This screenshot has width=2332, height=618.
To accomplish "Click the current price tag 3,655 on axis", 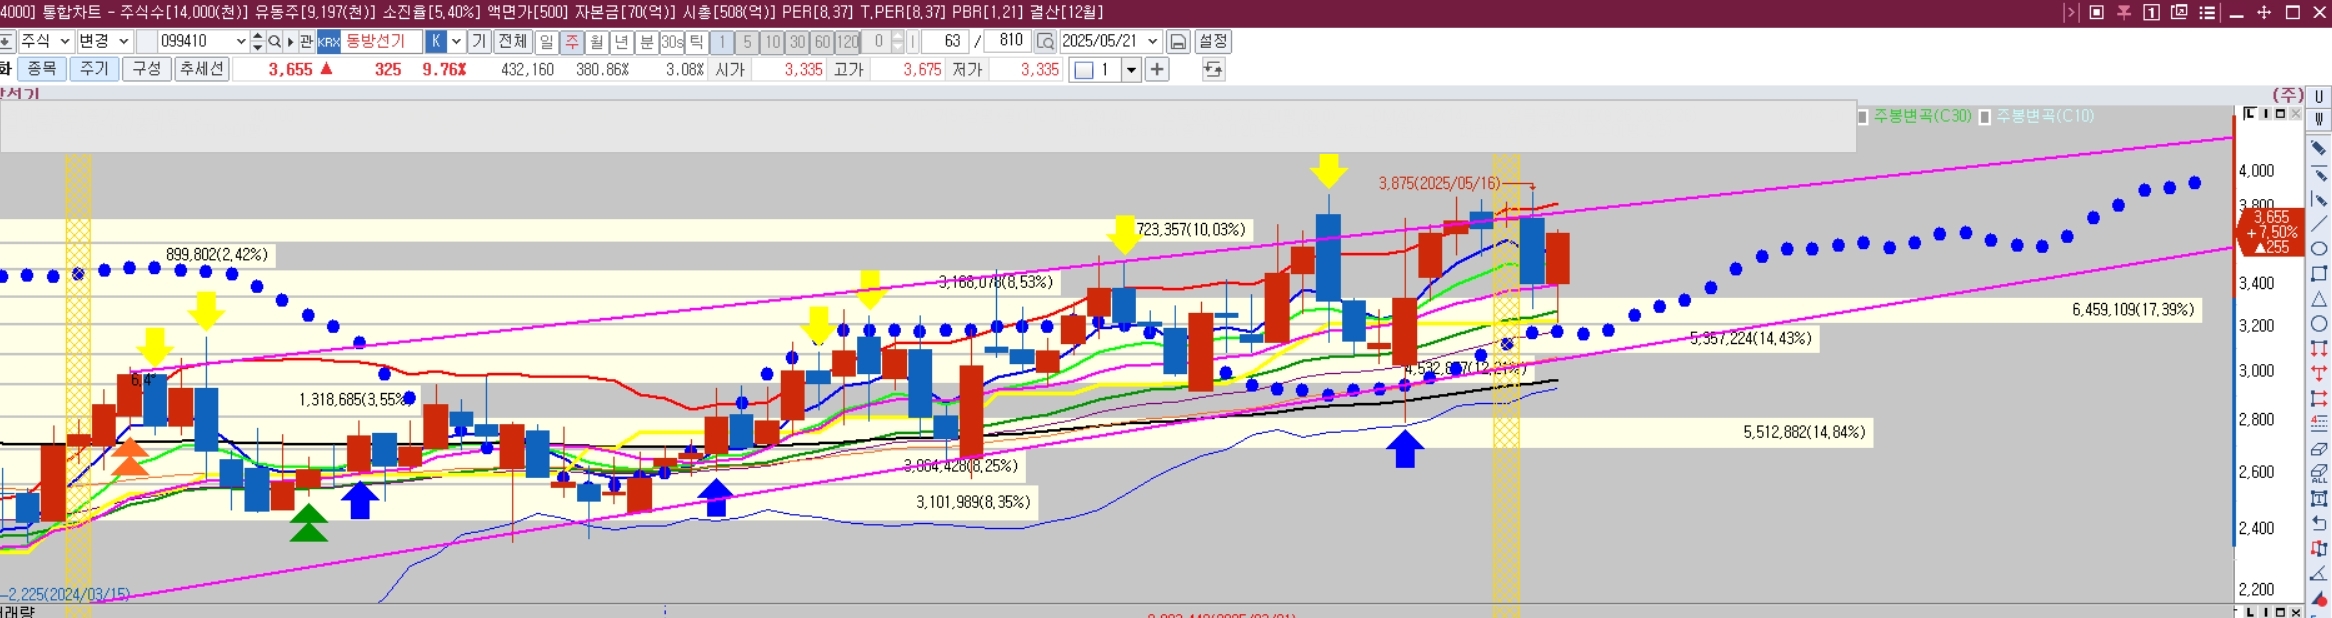I will [x=2270, y=232].
